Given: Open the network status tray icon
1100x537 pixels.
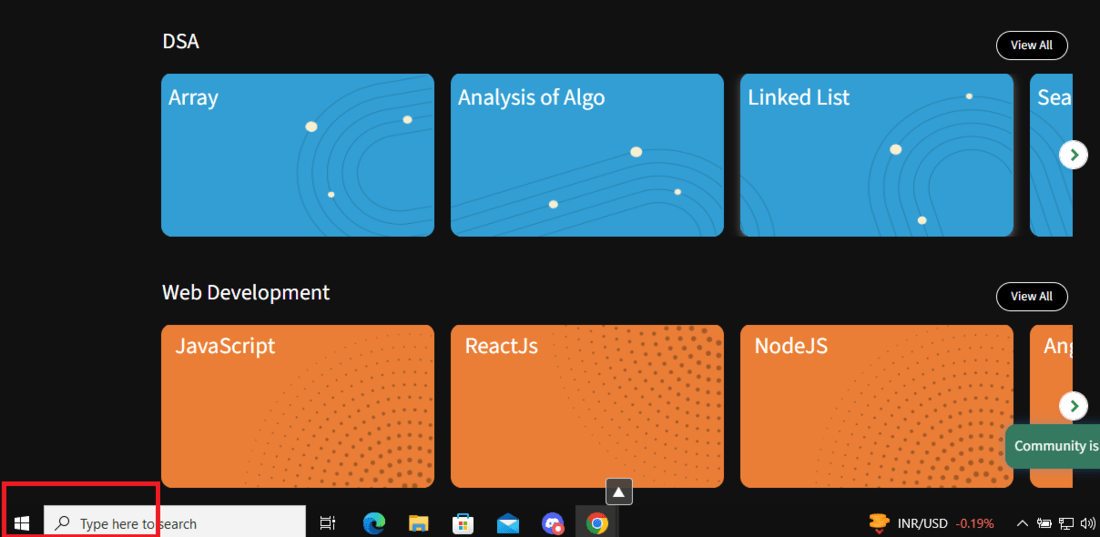Looking at the screenshot, I should tap(1066, 523).
